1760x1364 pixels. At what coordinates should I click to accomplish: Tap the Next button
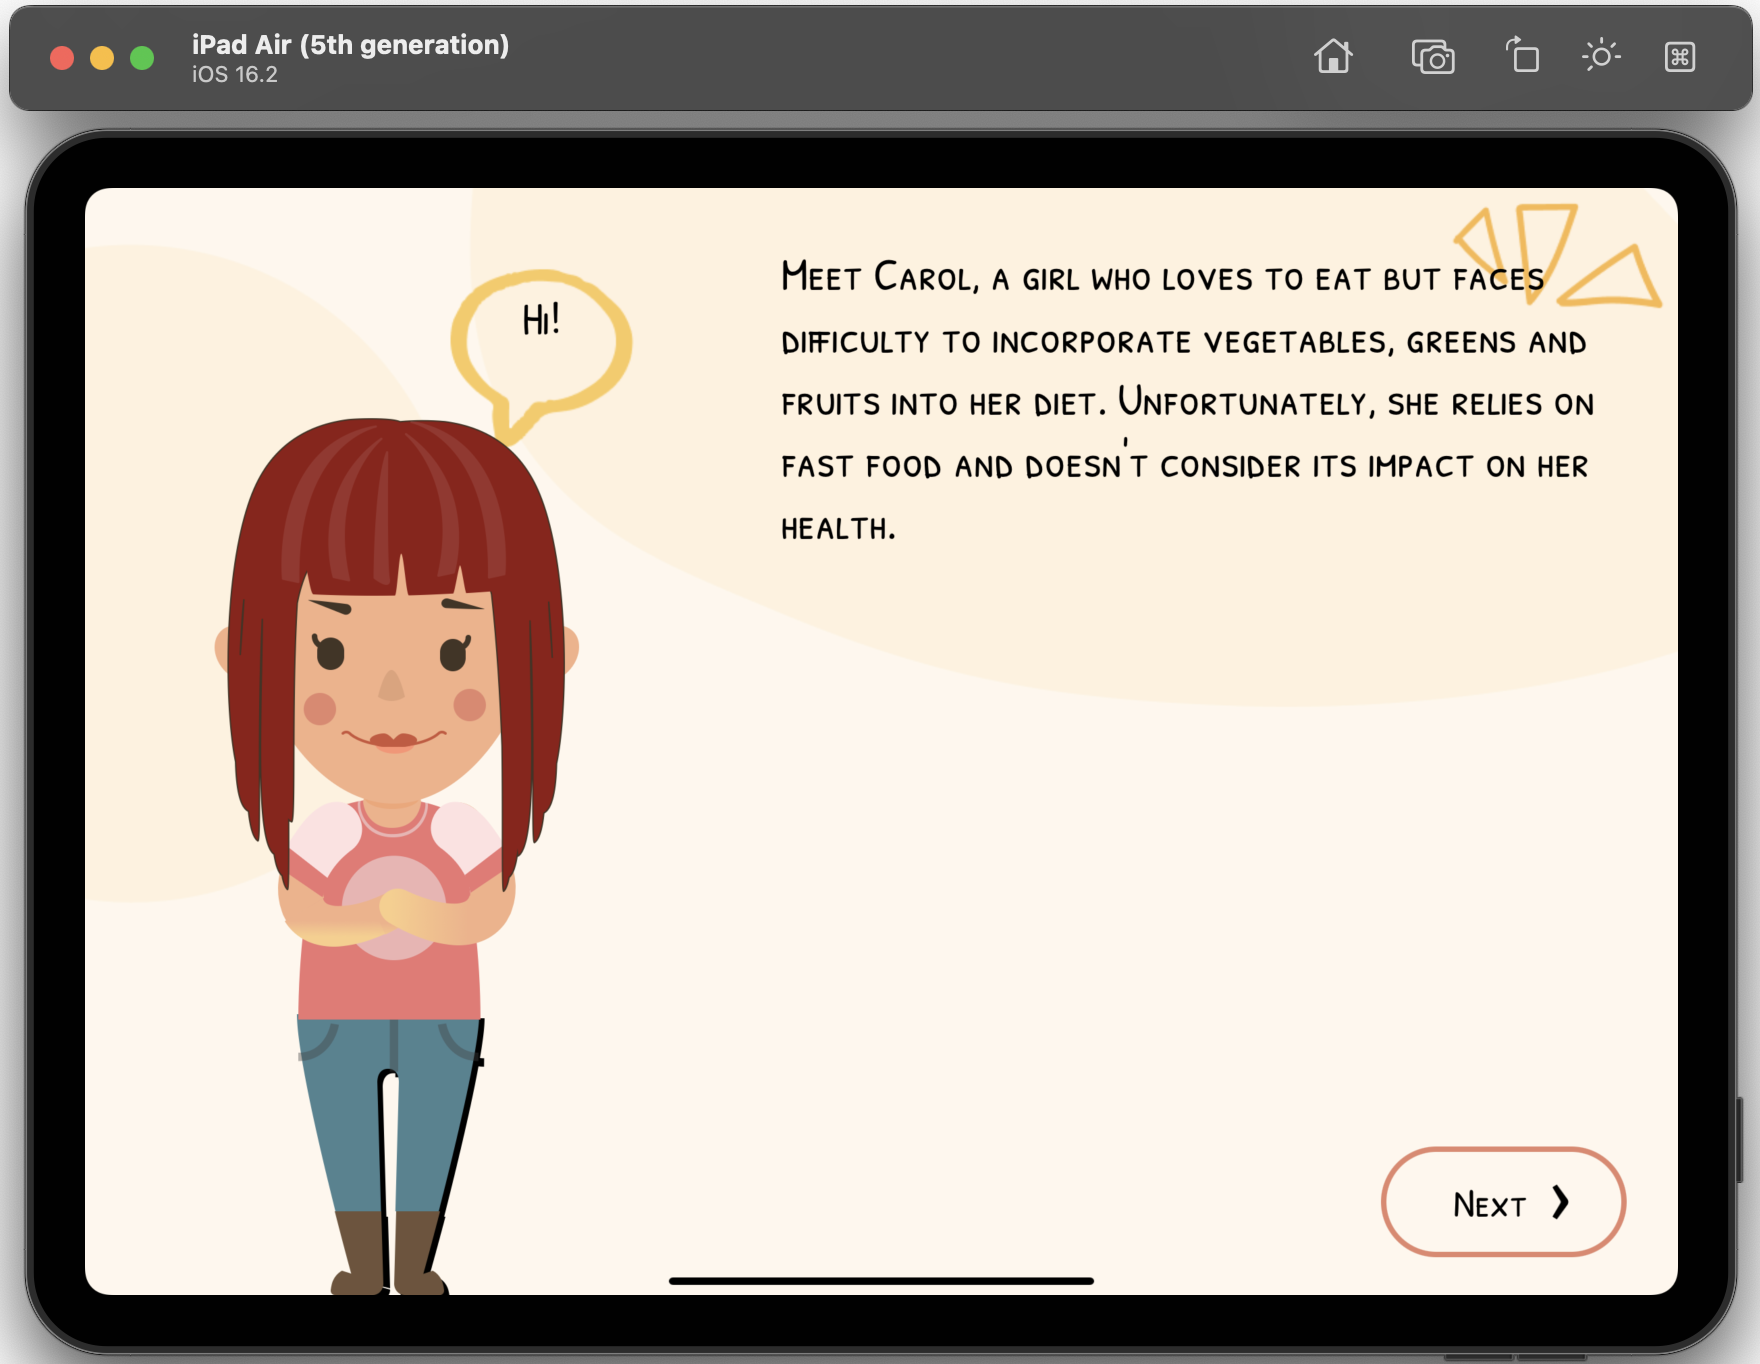[1503, 1201]
